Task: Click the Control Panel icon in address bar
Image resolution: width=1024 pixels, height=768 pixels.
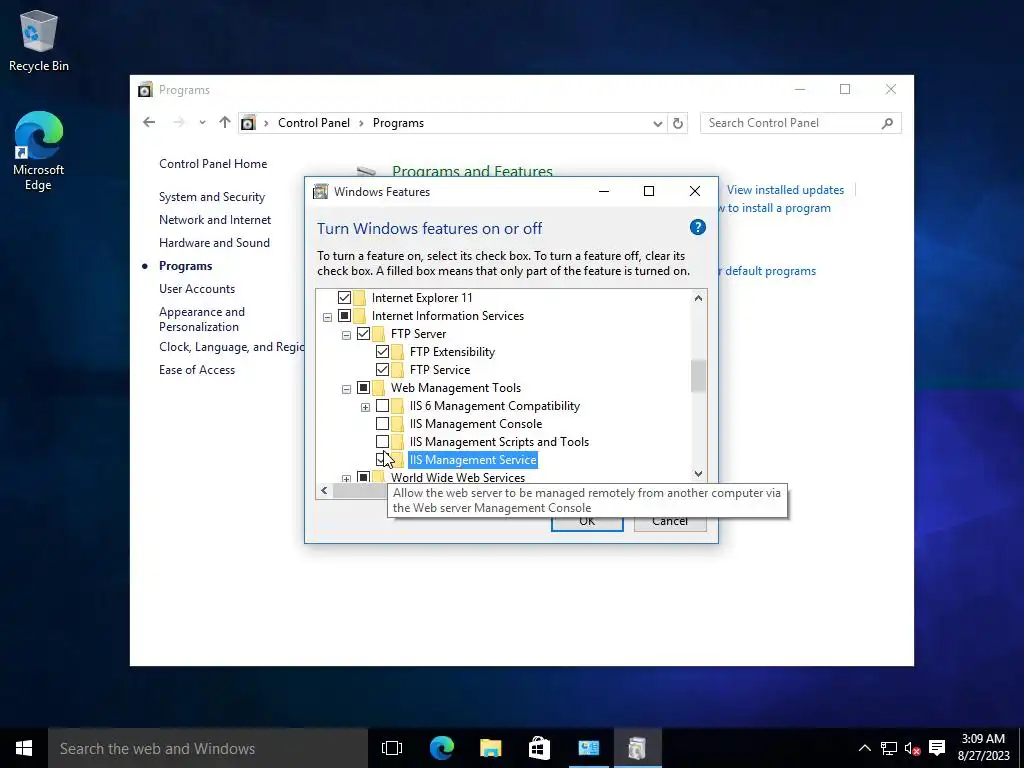Action: click(x=248, y=123)
